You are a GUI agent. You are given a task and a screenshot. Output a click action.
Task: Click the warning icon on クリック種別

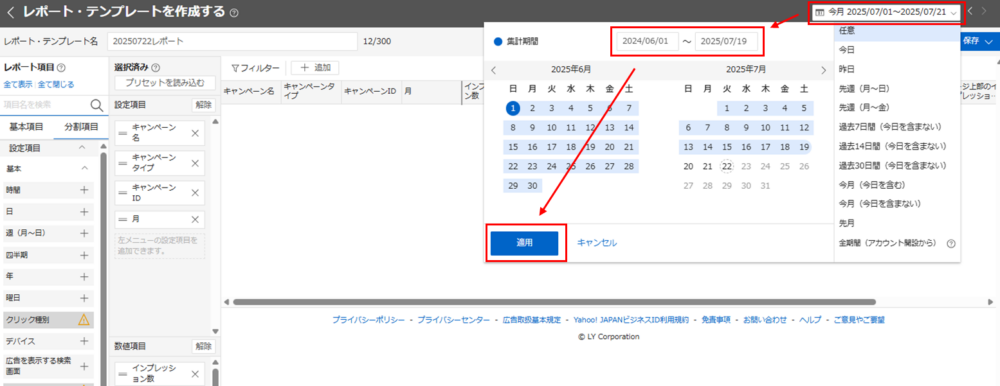pos(84,320)
